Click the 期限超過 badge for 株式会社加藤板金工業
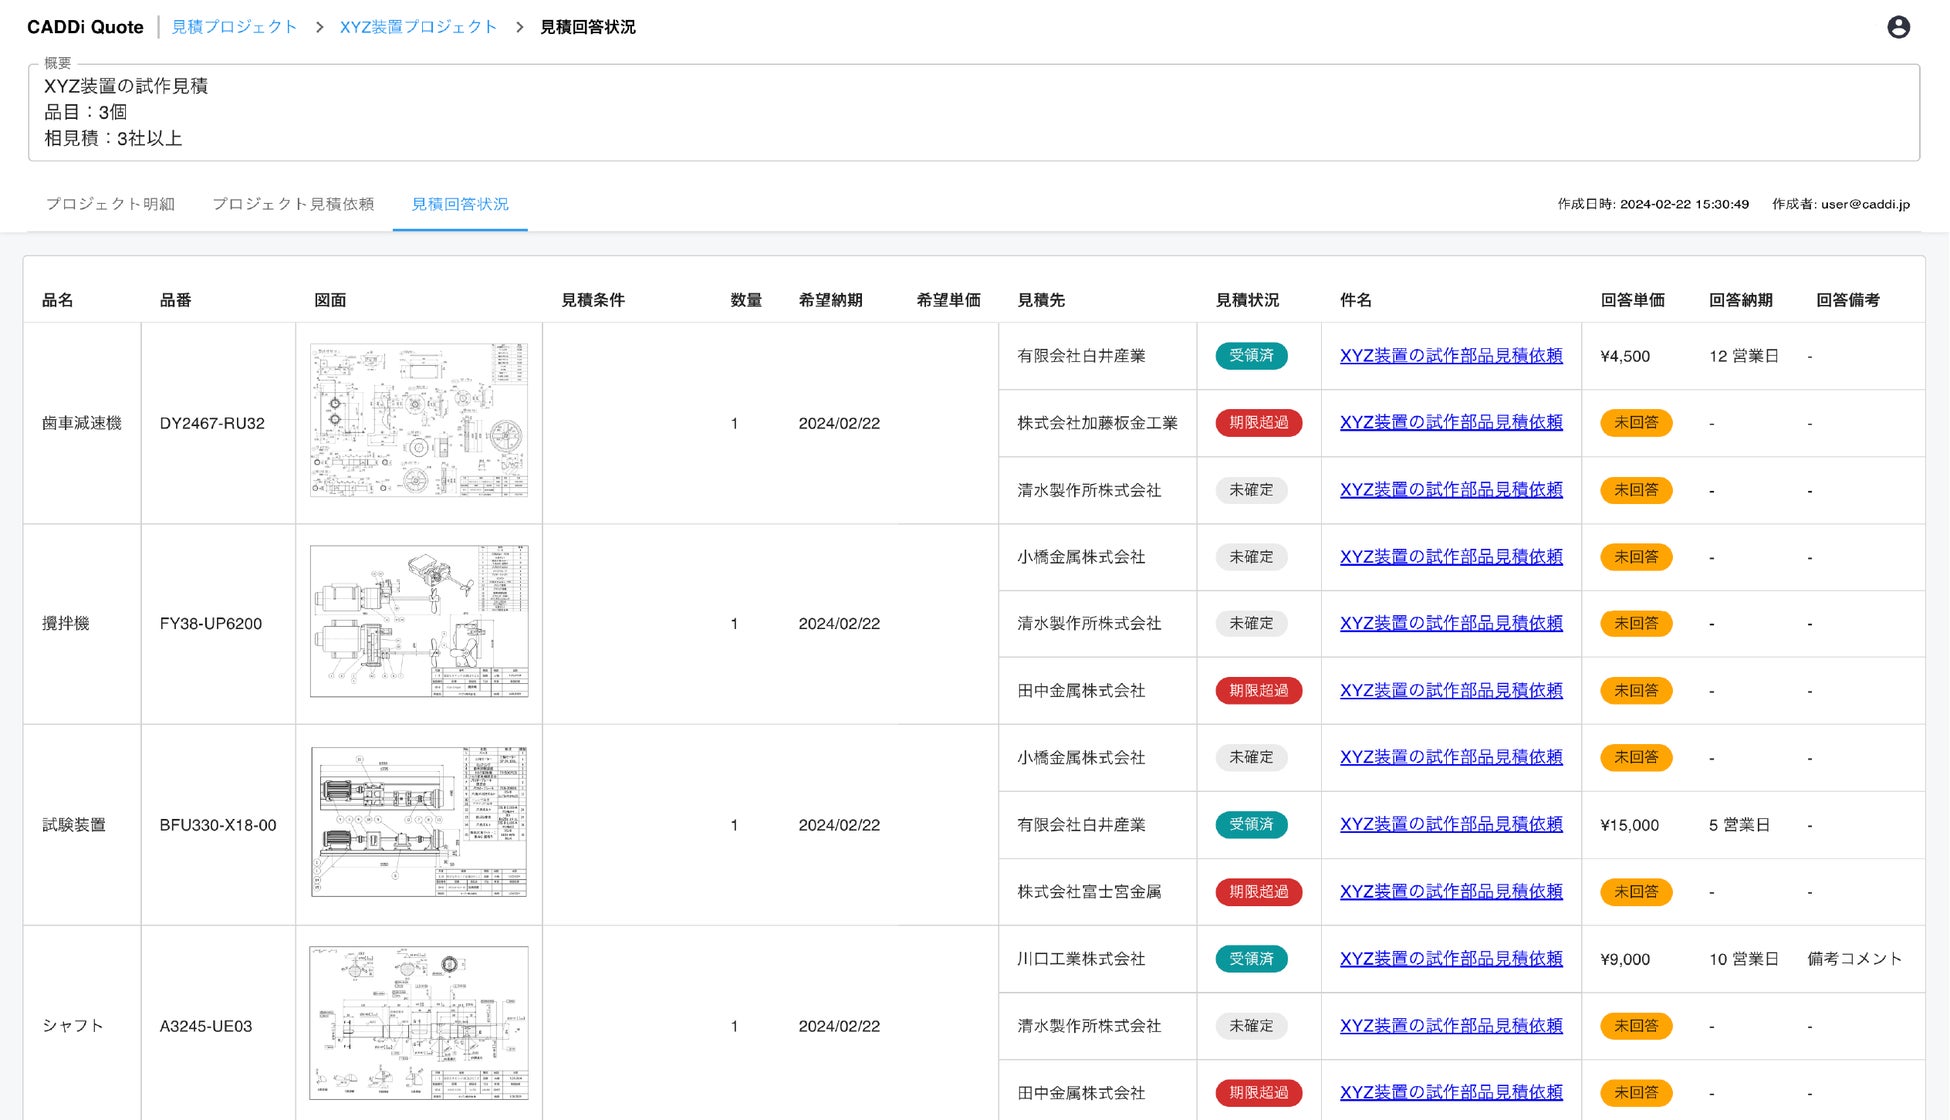Viewport: 1950px width, 1120px height. coord(1258,423)
